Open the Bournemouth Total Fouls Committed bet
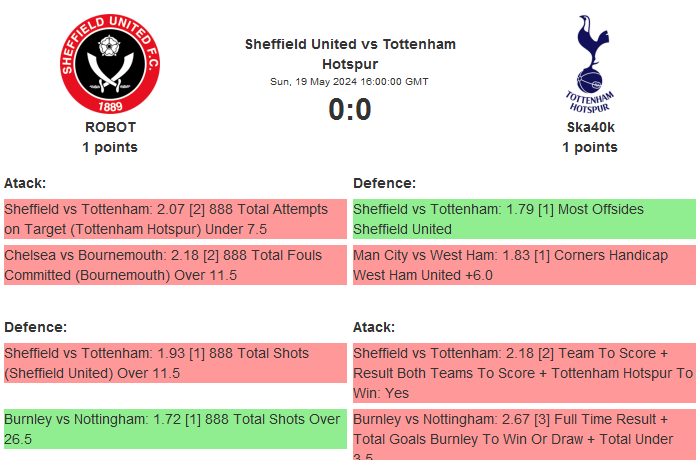 point(175,265)
